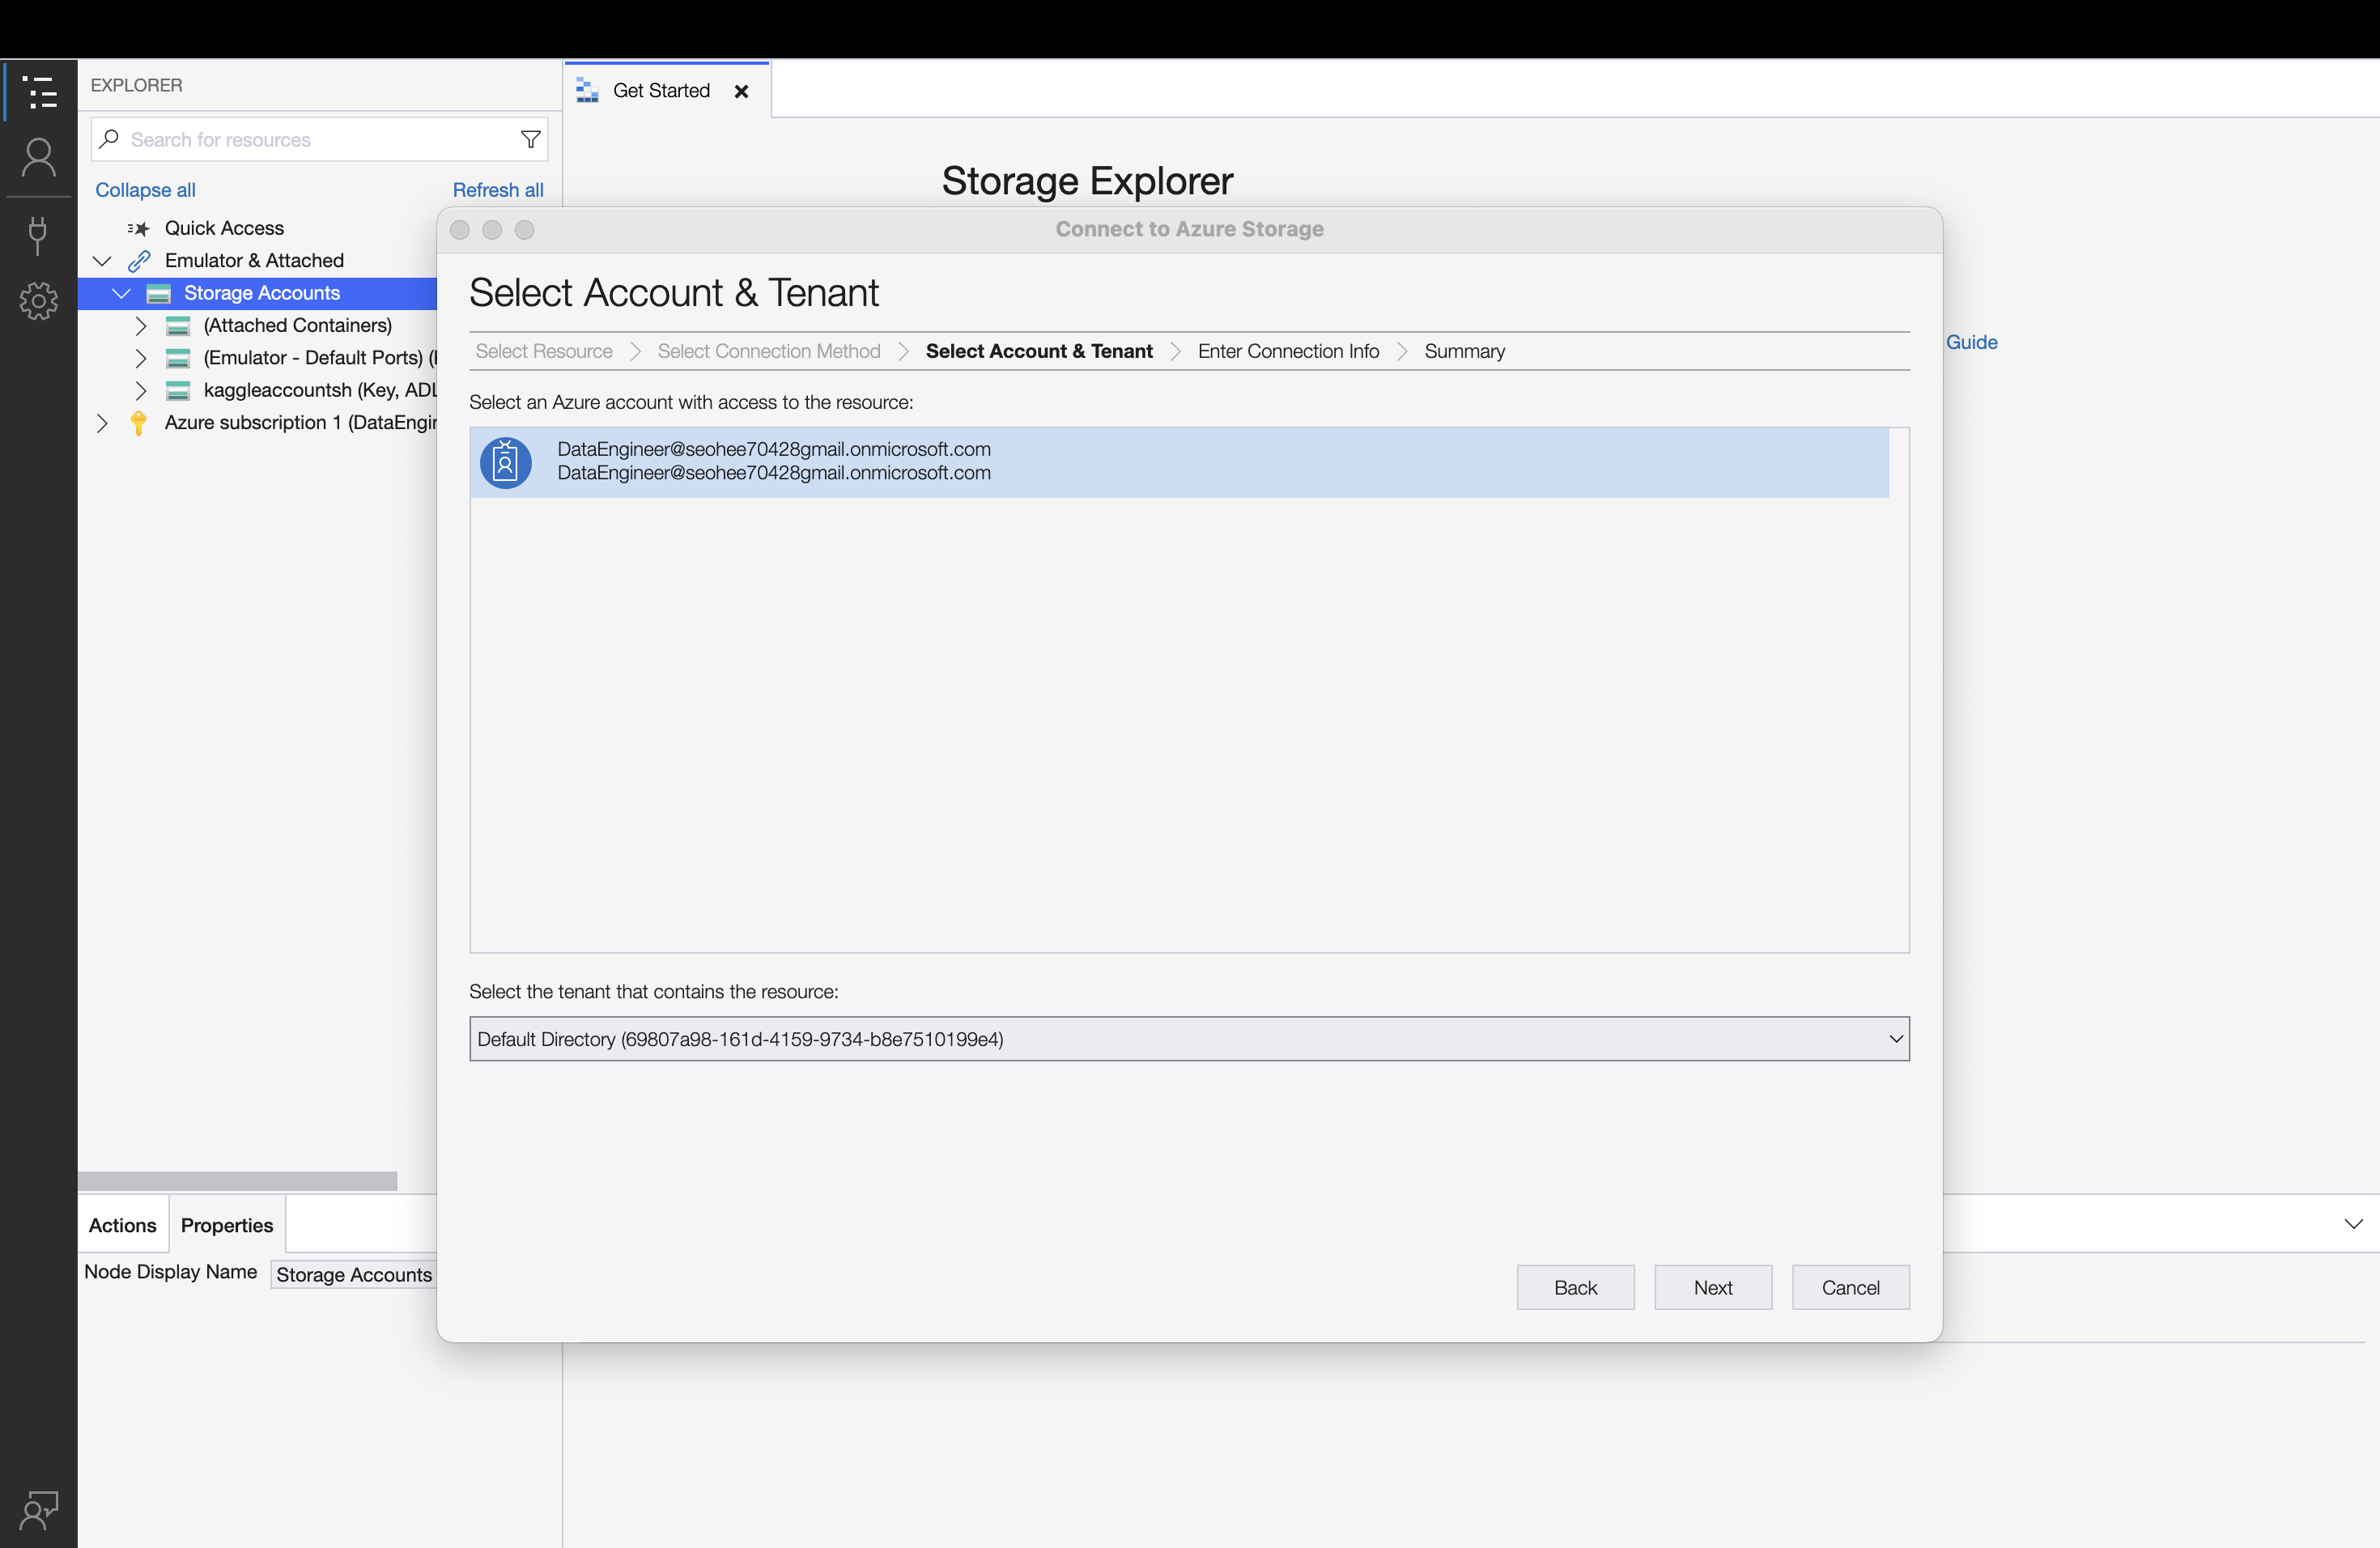2380x1548 pixels.
Task: Click the Refresh all link
Action: point(498,190)
